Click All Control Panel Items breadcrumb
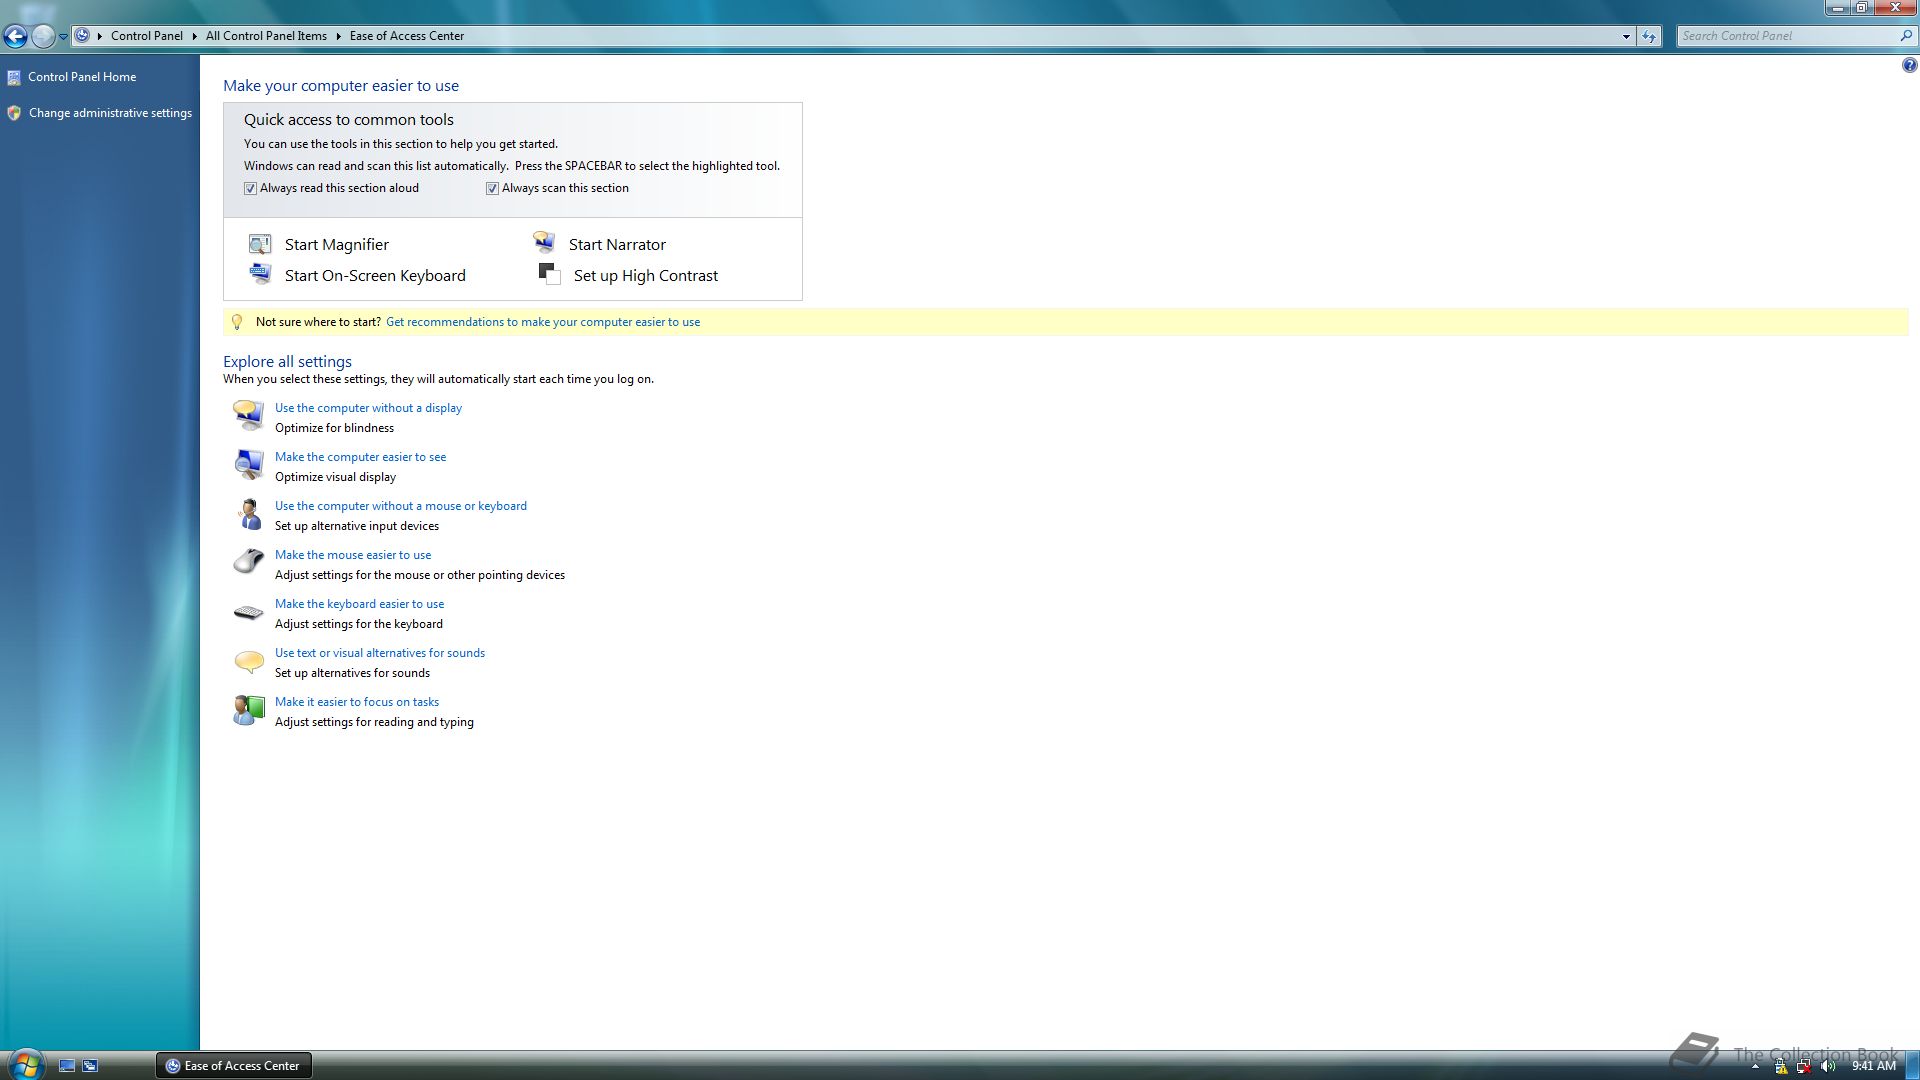Image resolution: width=1920 pixels, height=1080 pixels. (x=266, y=36)
